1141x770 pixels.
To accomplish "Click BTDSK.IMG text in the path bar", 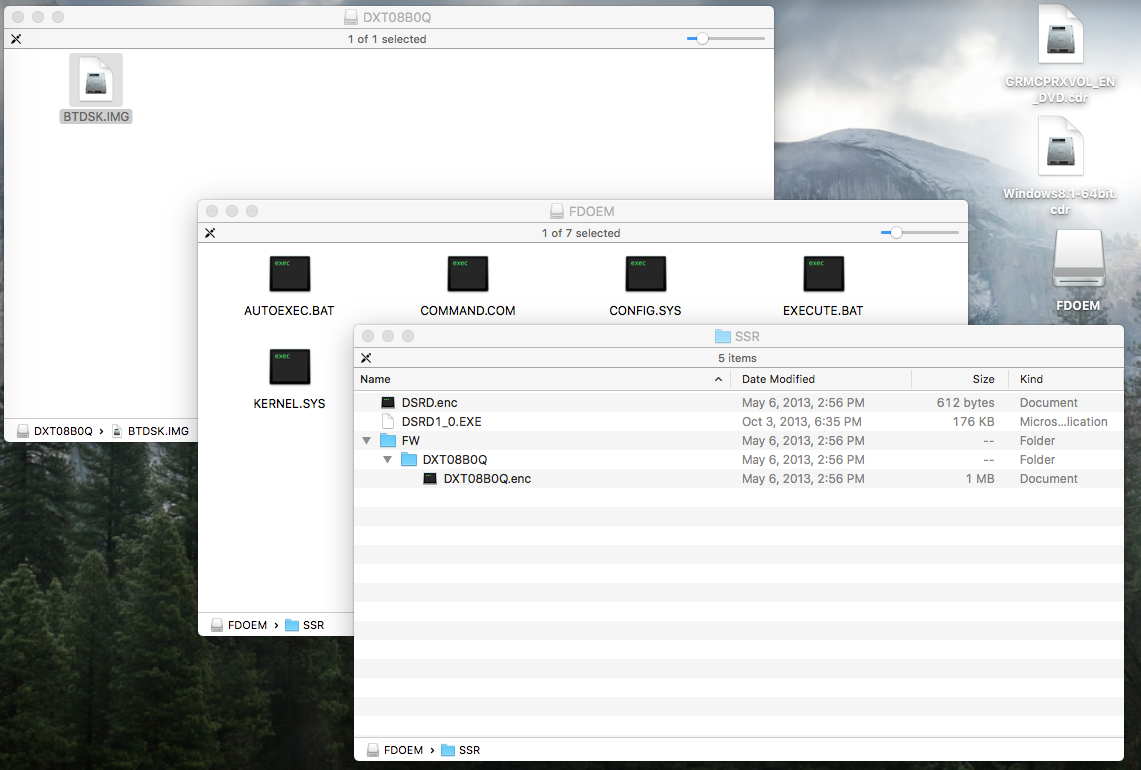I will tap(158, 431).
